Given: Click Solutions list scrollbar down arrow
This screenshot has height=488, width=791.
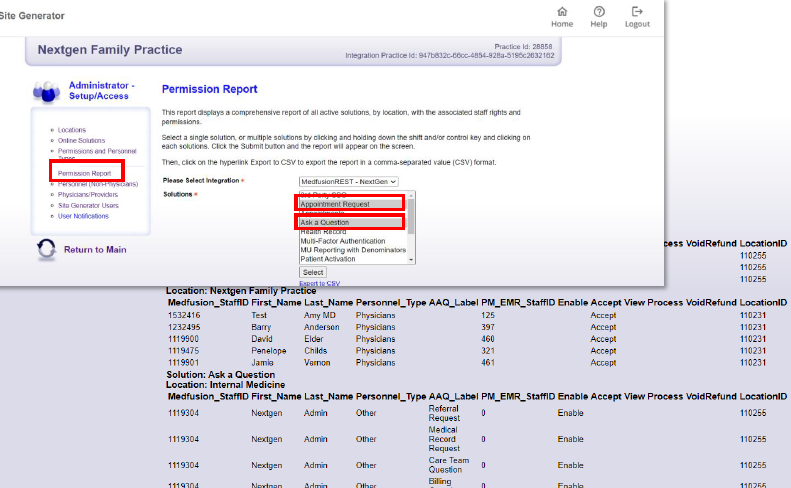Looking at the screenshot, I should click(x=411, y=260).
